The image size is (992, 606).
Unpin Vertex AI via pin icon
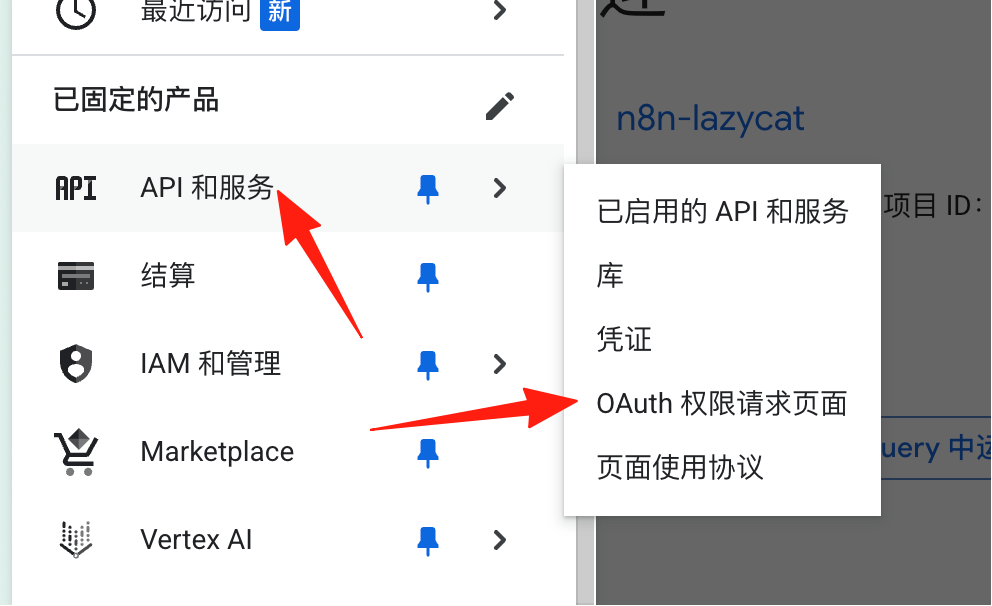click(x=428, y=541)
